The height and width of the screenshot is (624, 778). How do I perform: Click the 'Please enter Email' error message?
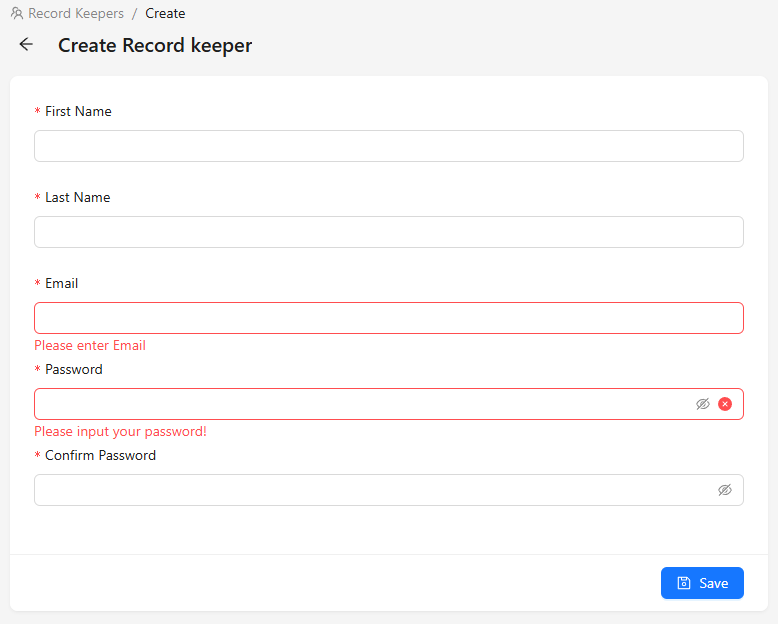click(90, 345)
